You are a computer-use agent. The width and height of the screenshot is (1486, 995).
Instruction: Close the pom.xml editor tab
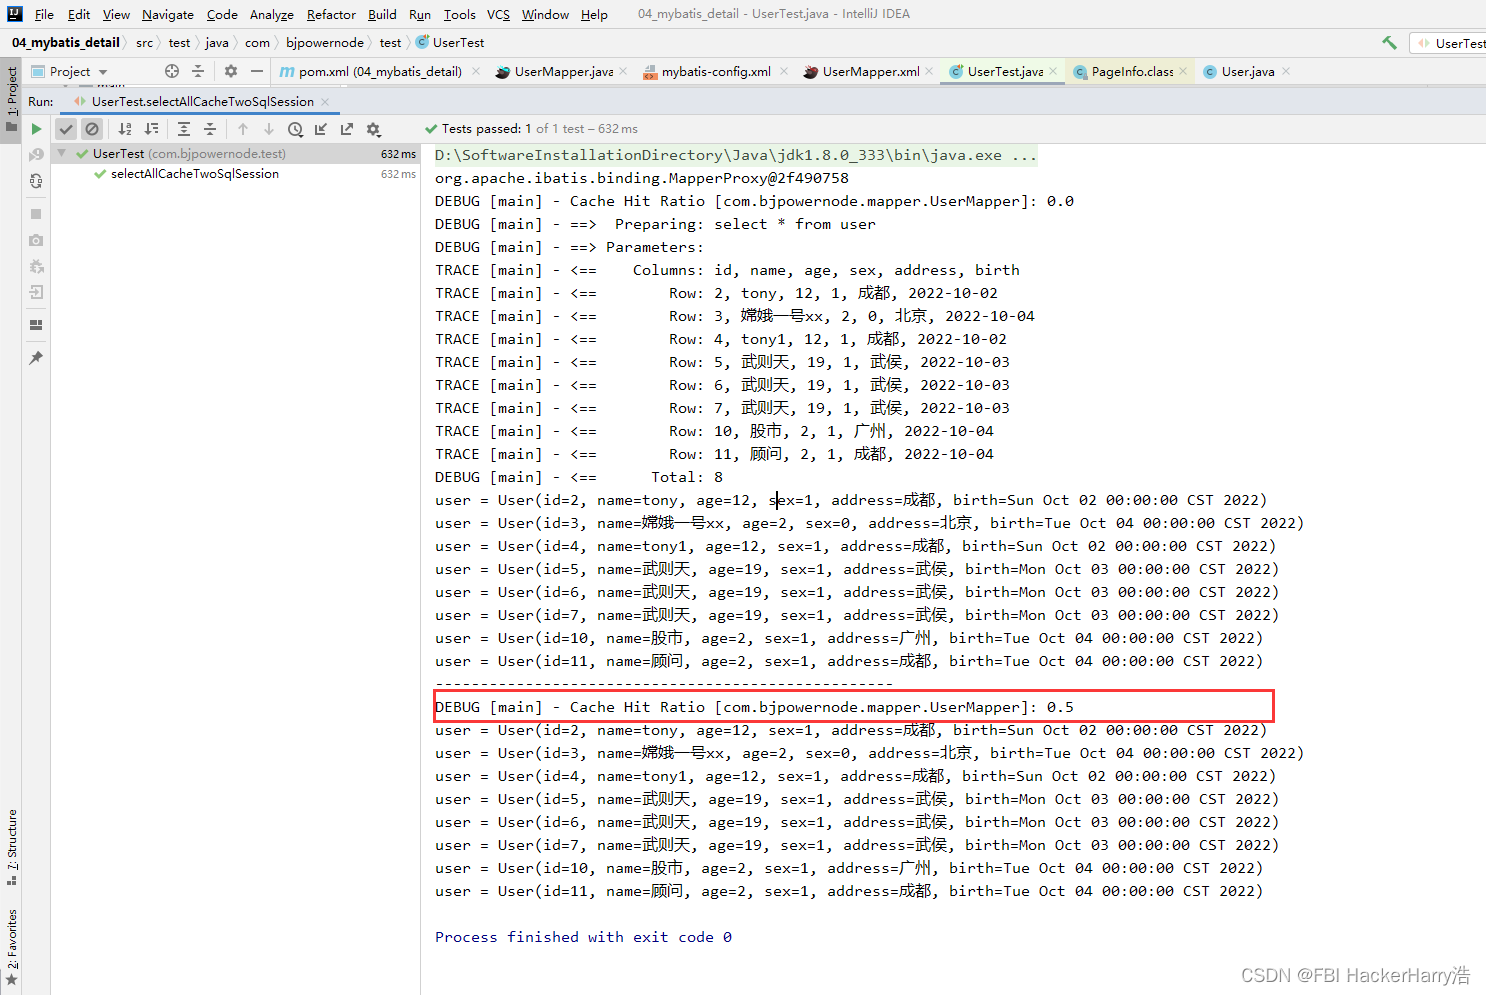pyautogui.click(x=476, y=71)
